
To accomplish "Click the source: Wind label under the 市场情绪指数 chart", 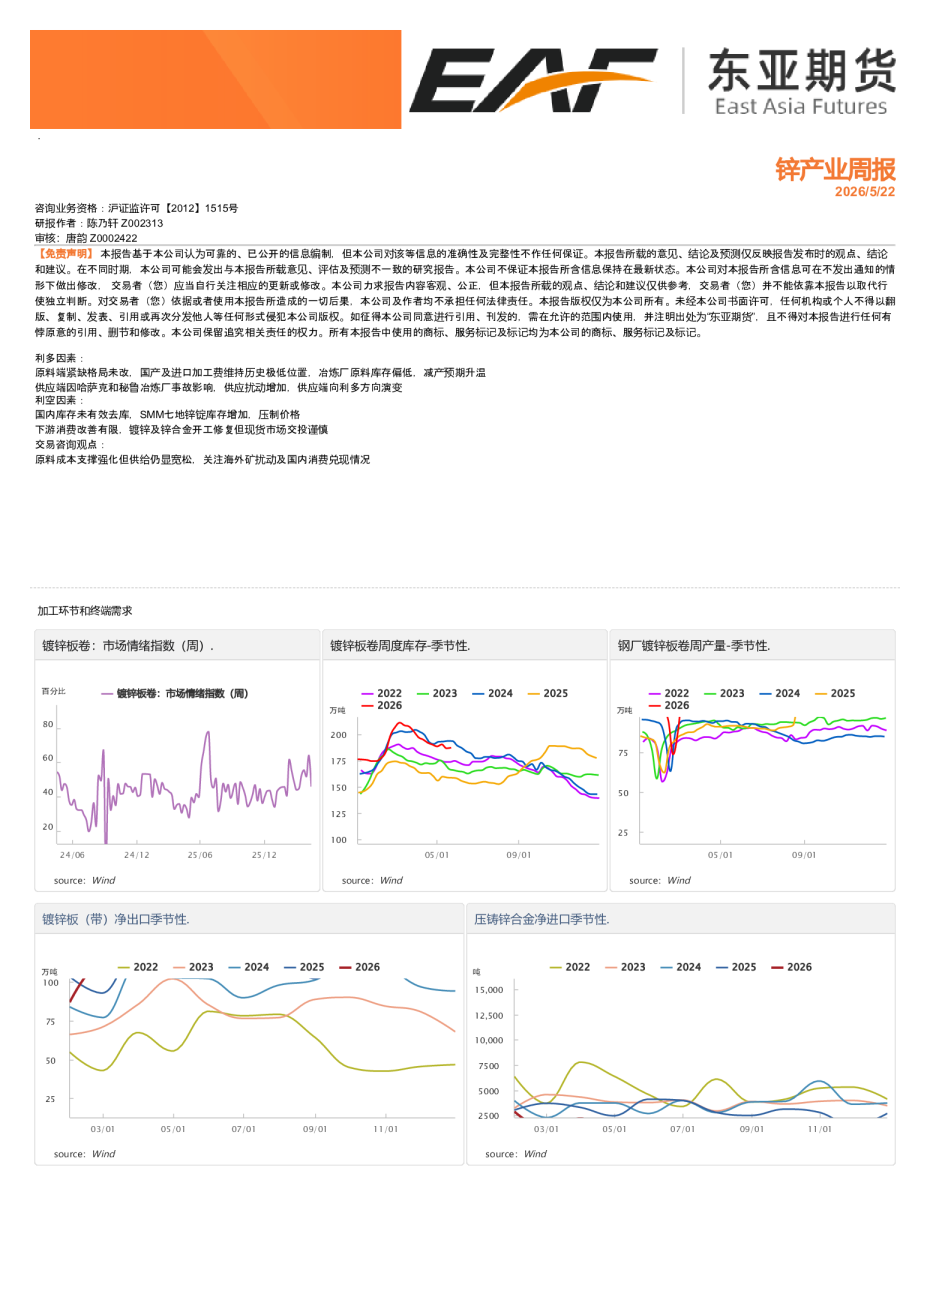I will [84, 881].
